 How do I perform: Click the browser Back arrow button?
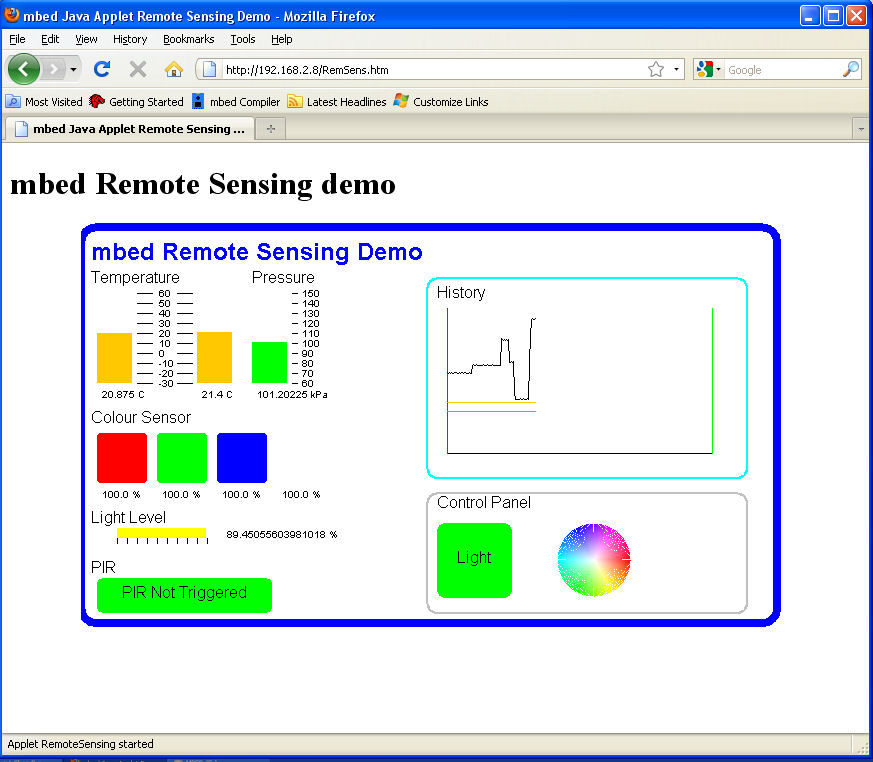point(24,69)
